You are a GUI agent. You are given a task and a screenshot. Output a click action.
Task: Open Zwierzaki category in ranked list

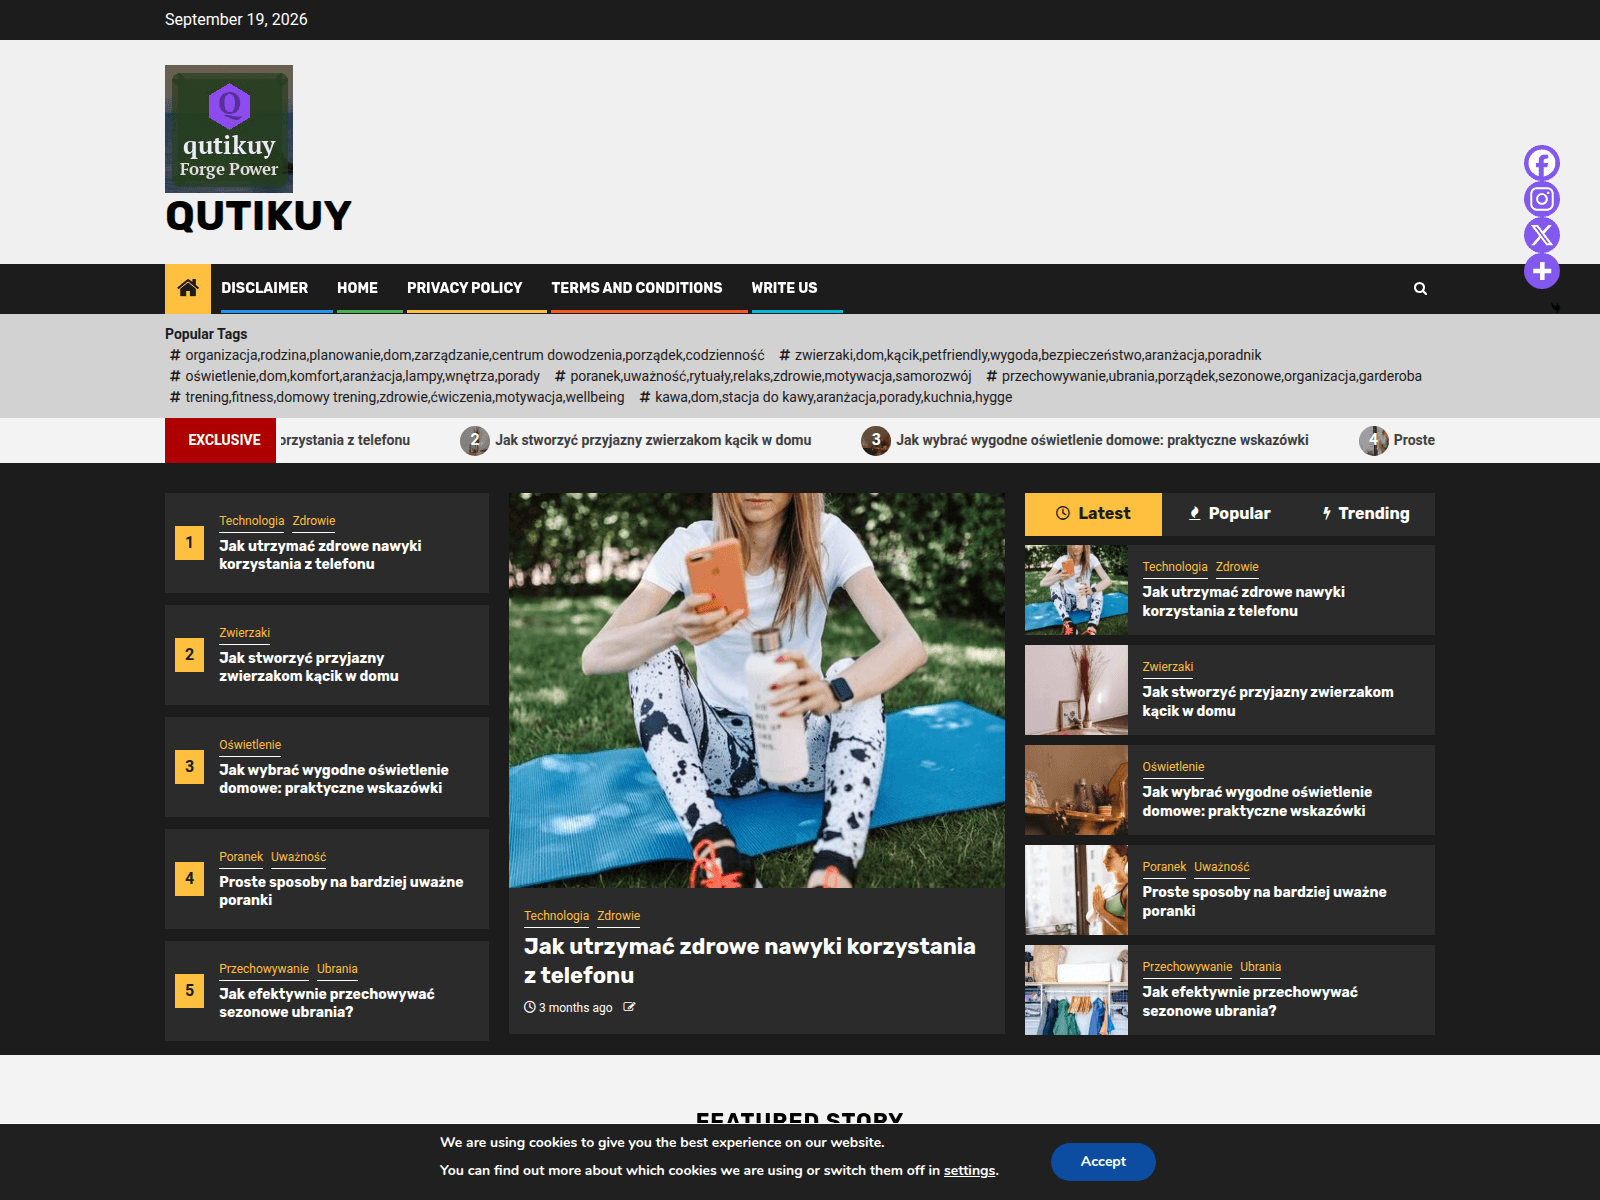pyautogui.click(x=245, y=633)
